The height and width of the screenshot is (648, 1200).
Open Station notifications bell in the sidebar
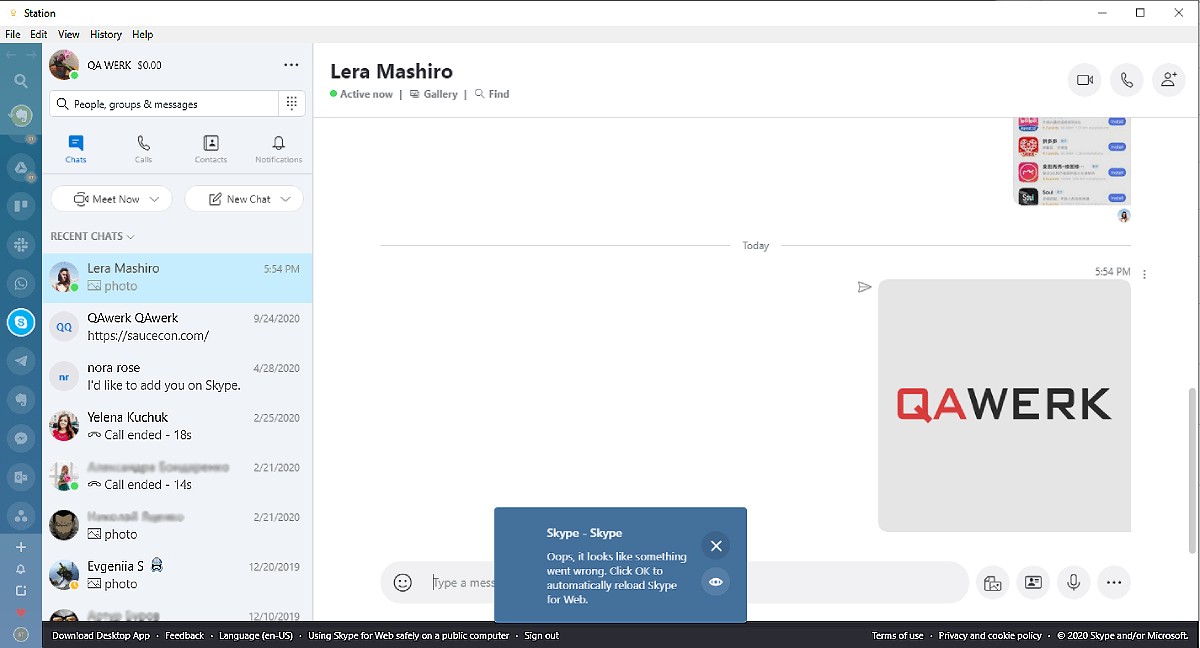click(21, 569)
